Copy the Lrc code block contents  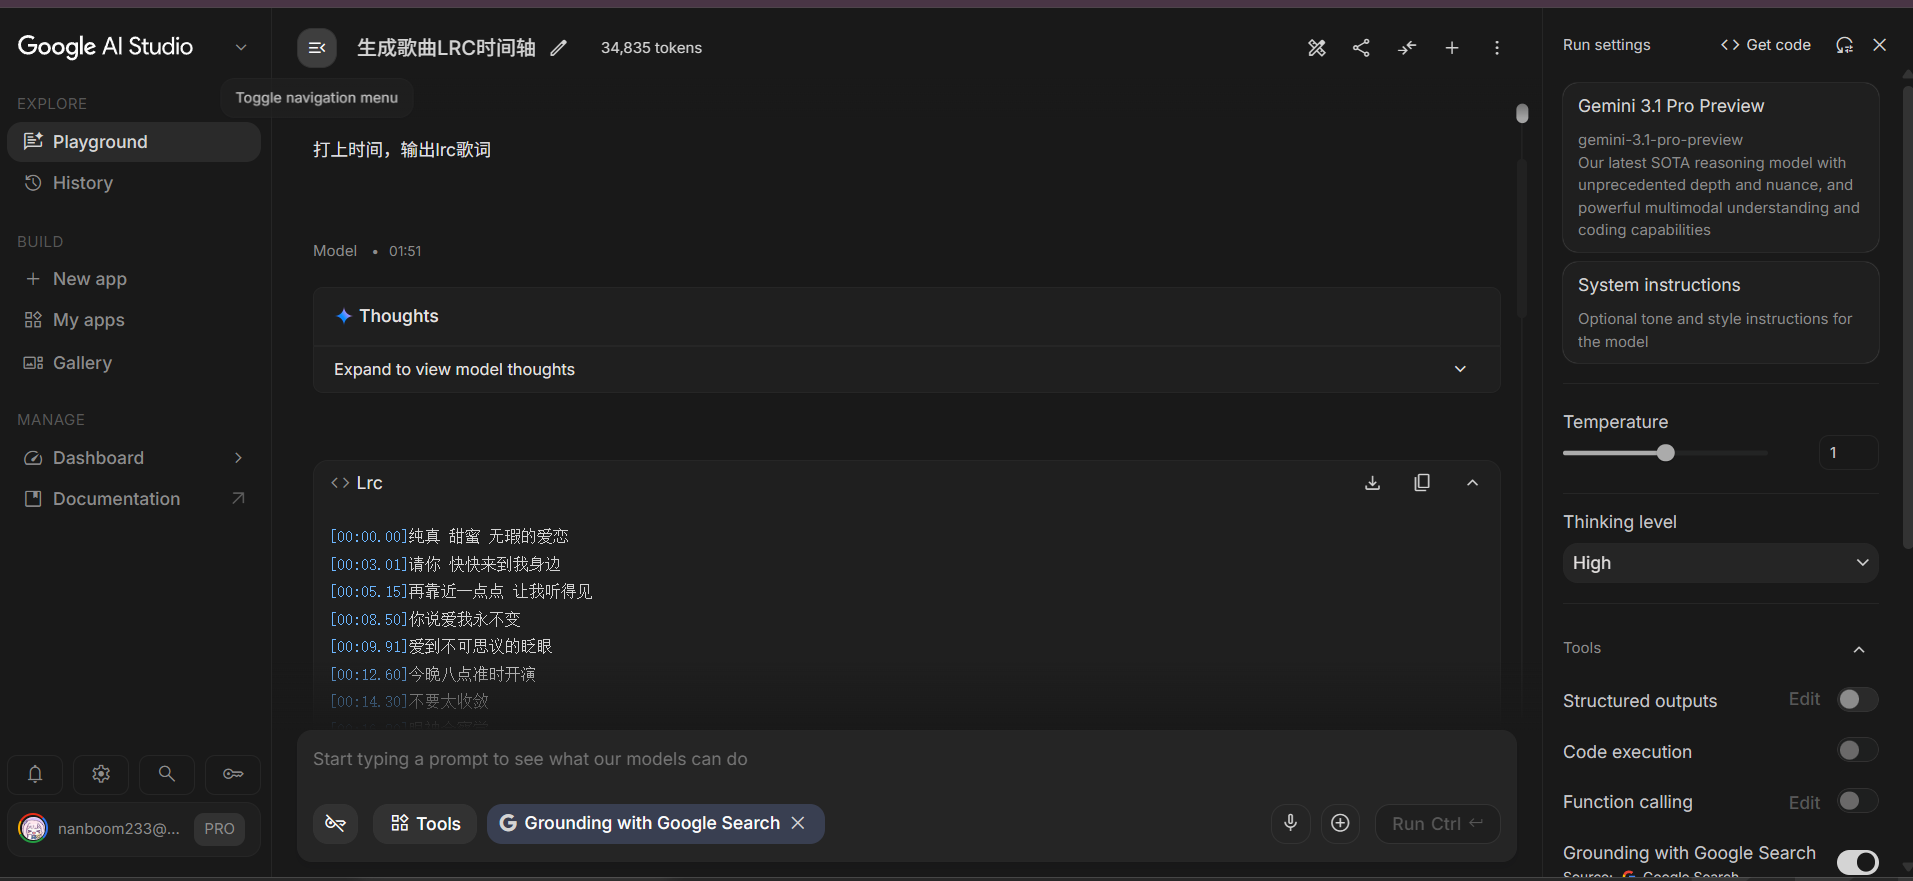click(x=1422, y=483)
